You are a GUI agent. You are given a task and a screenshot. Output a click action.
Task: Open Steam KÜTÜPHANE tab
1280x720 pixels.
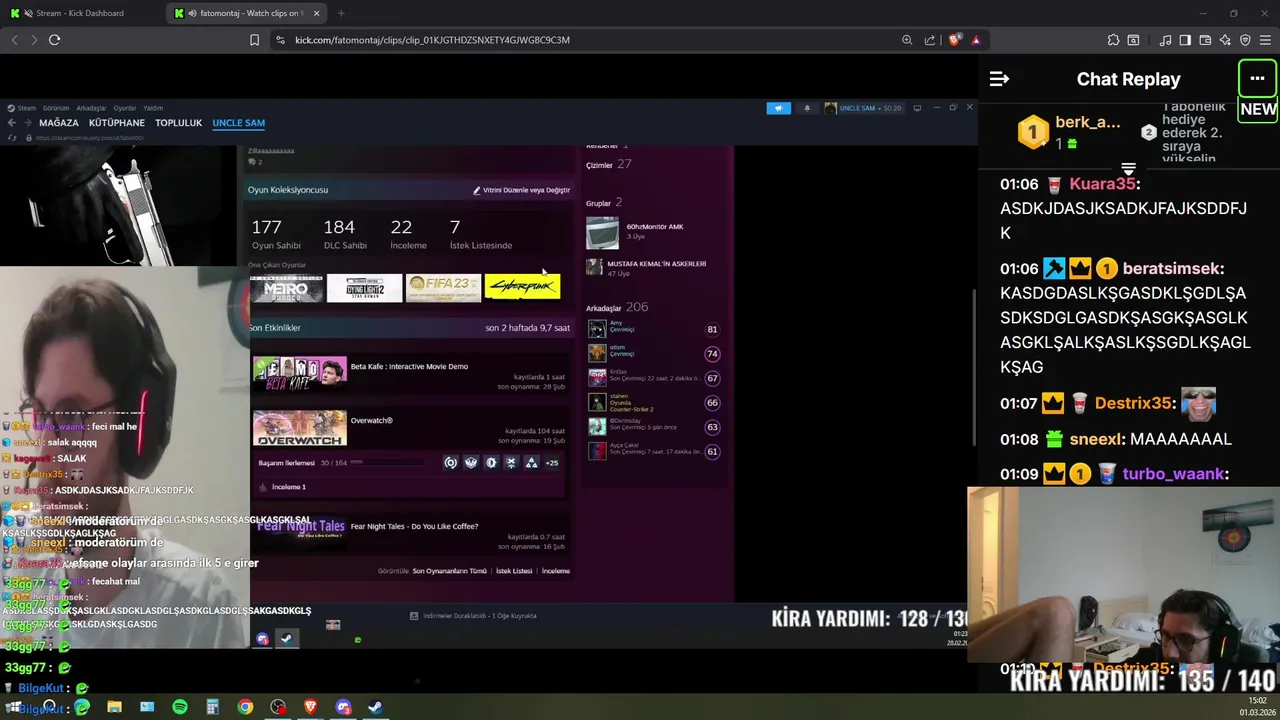[x=117, y=123]
